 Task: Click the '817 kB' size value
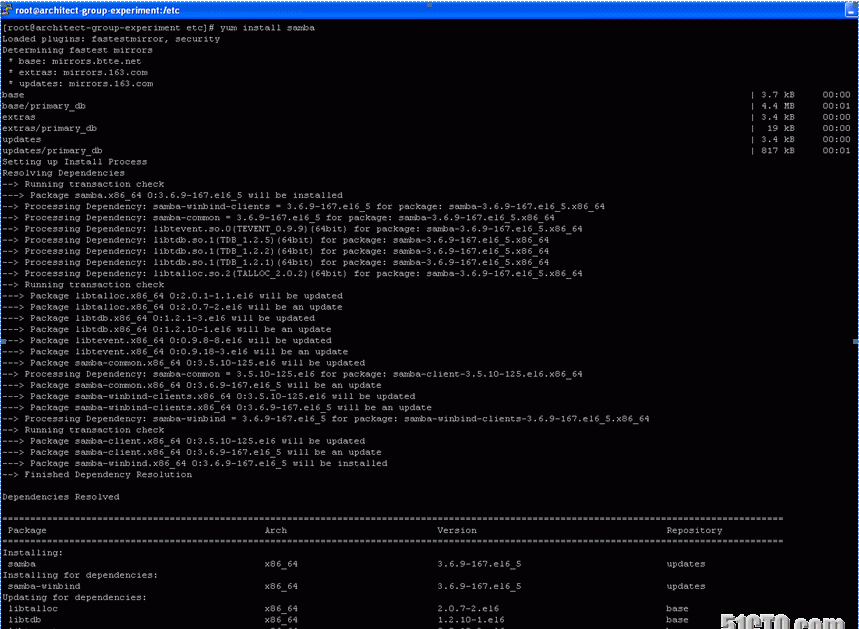coord(777,151)
